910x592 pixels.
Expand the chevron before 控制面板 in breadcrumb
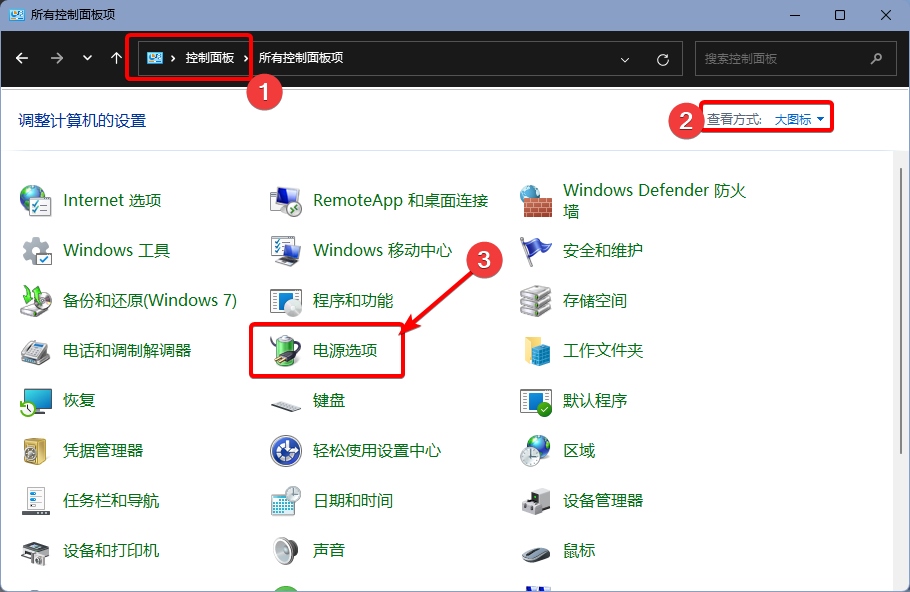pos(173,58)
